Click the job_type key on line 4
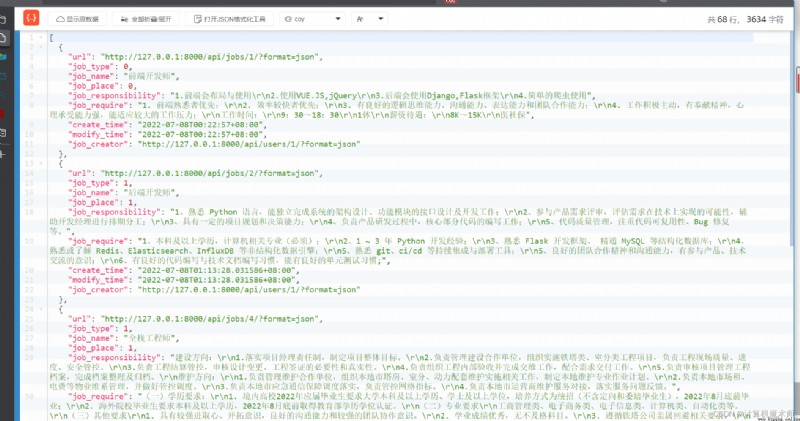 point(91,66)
